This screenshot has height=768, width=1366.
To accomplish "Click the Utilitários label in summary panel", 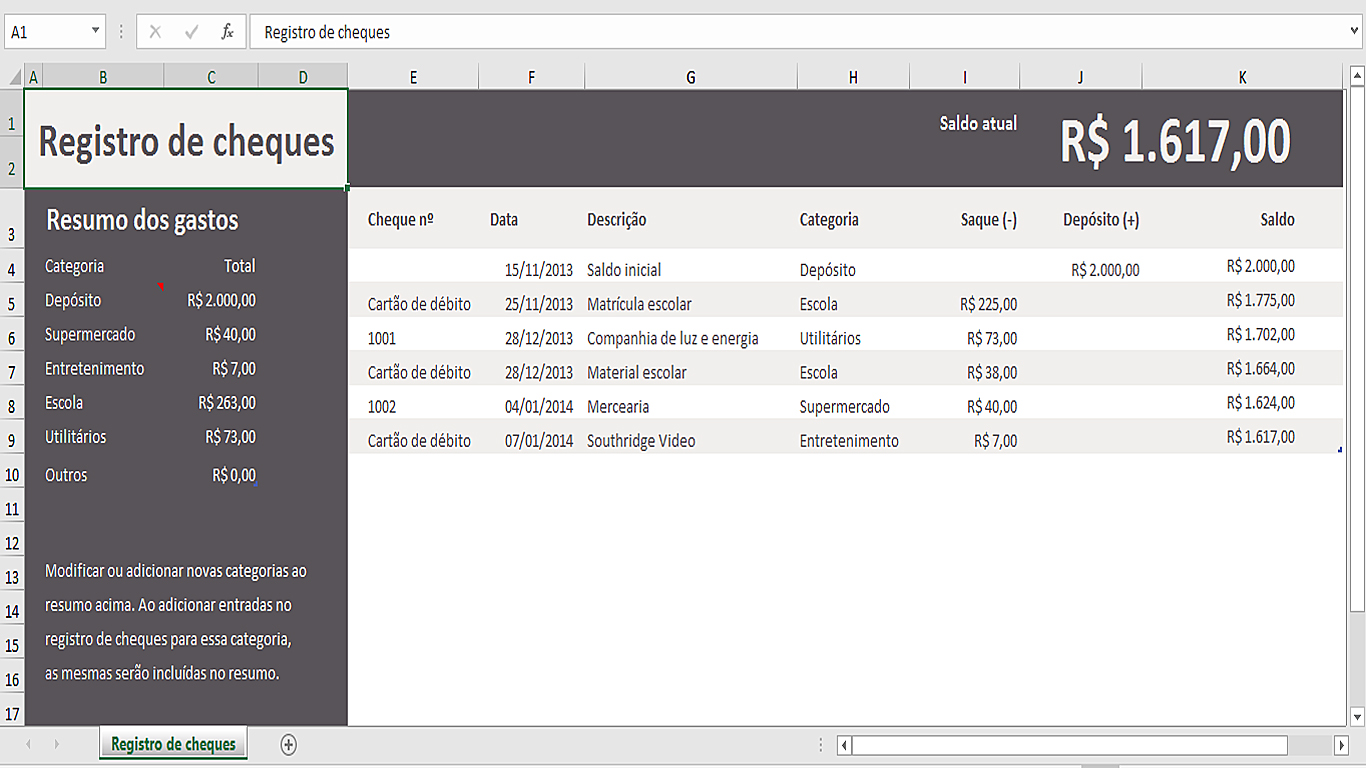I will (75, 437).
